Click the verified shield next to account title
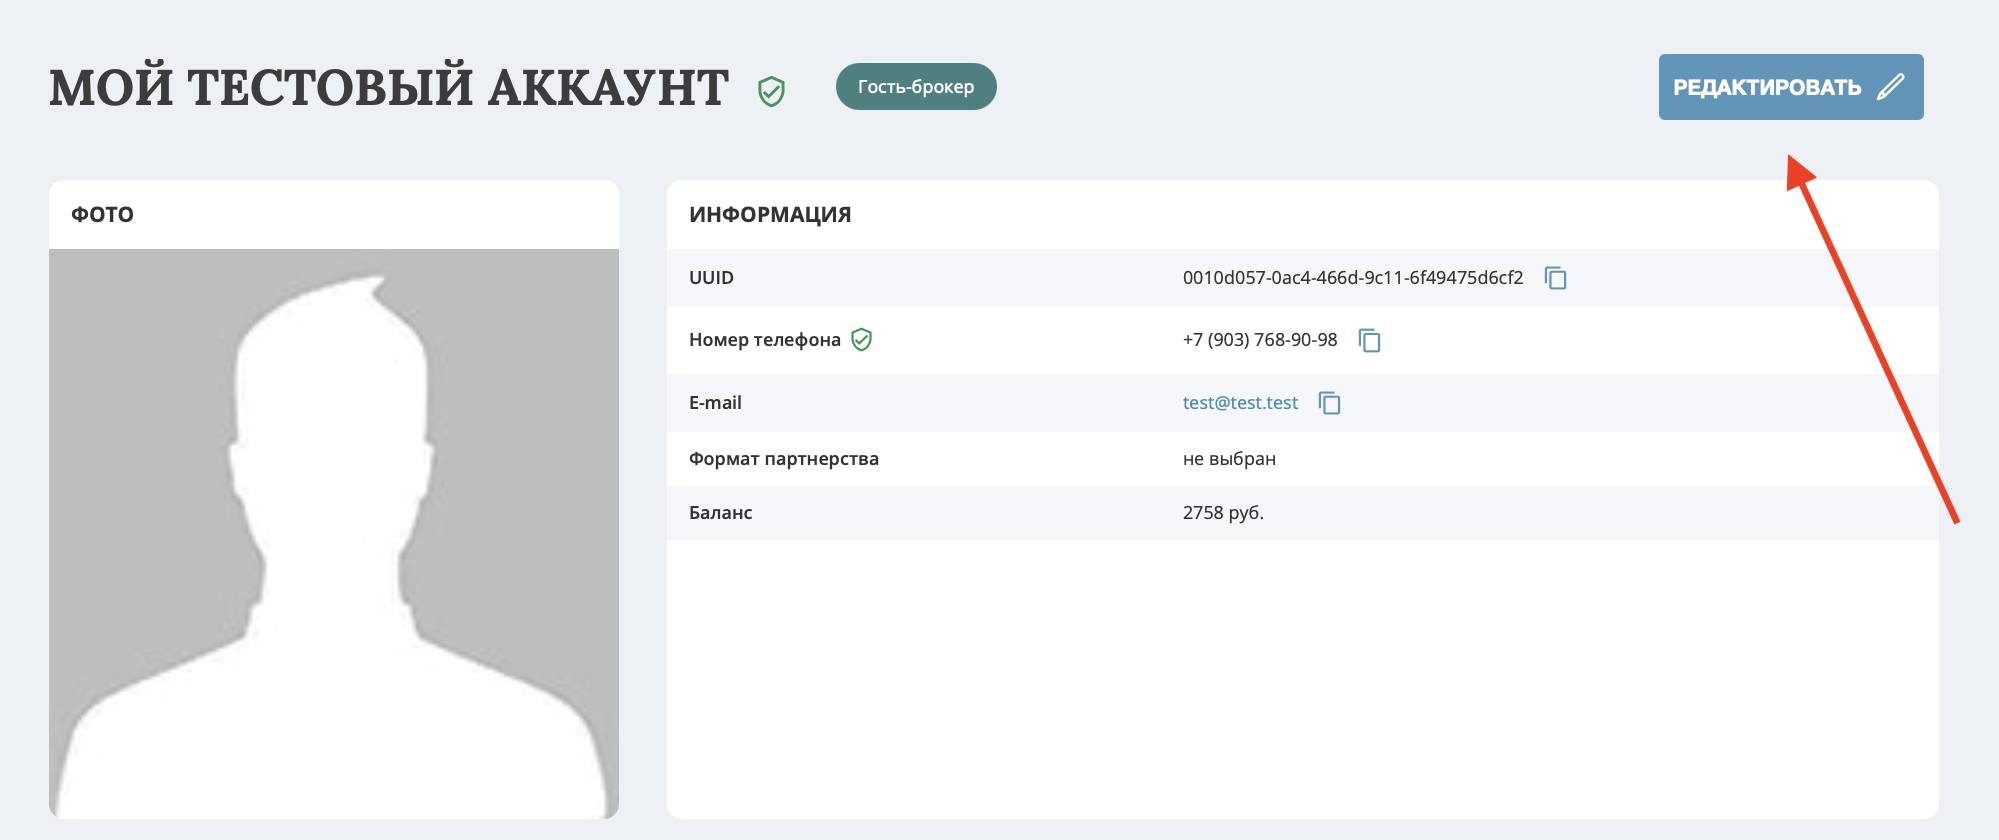 coord(771,92)
